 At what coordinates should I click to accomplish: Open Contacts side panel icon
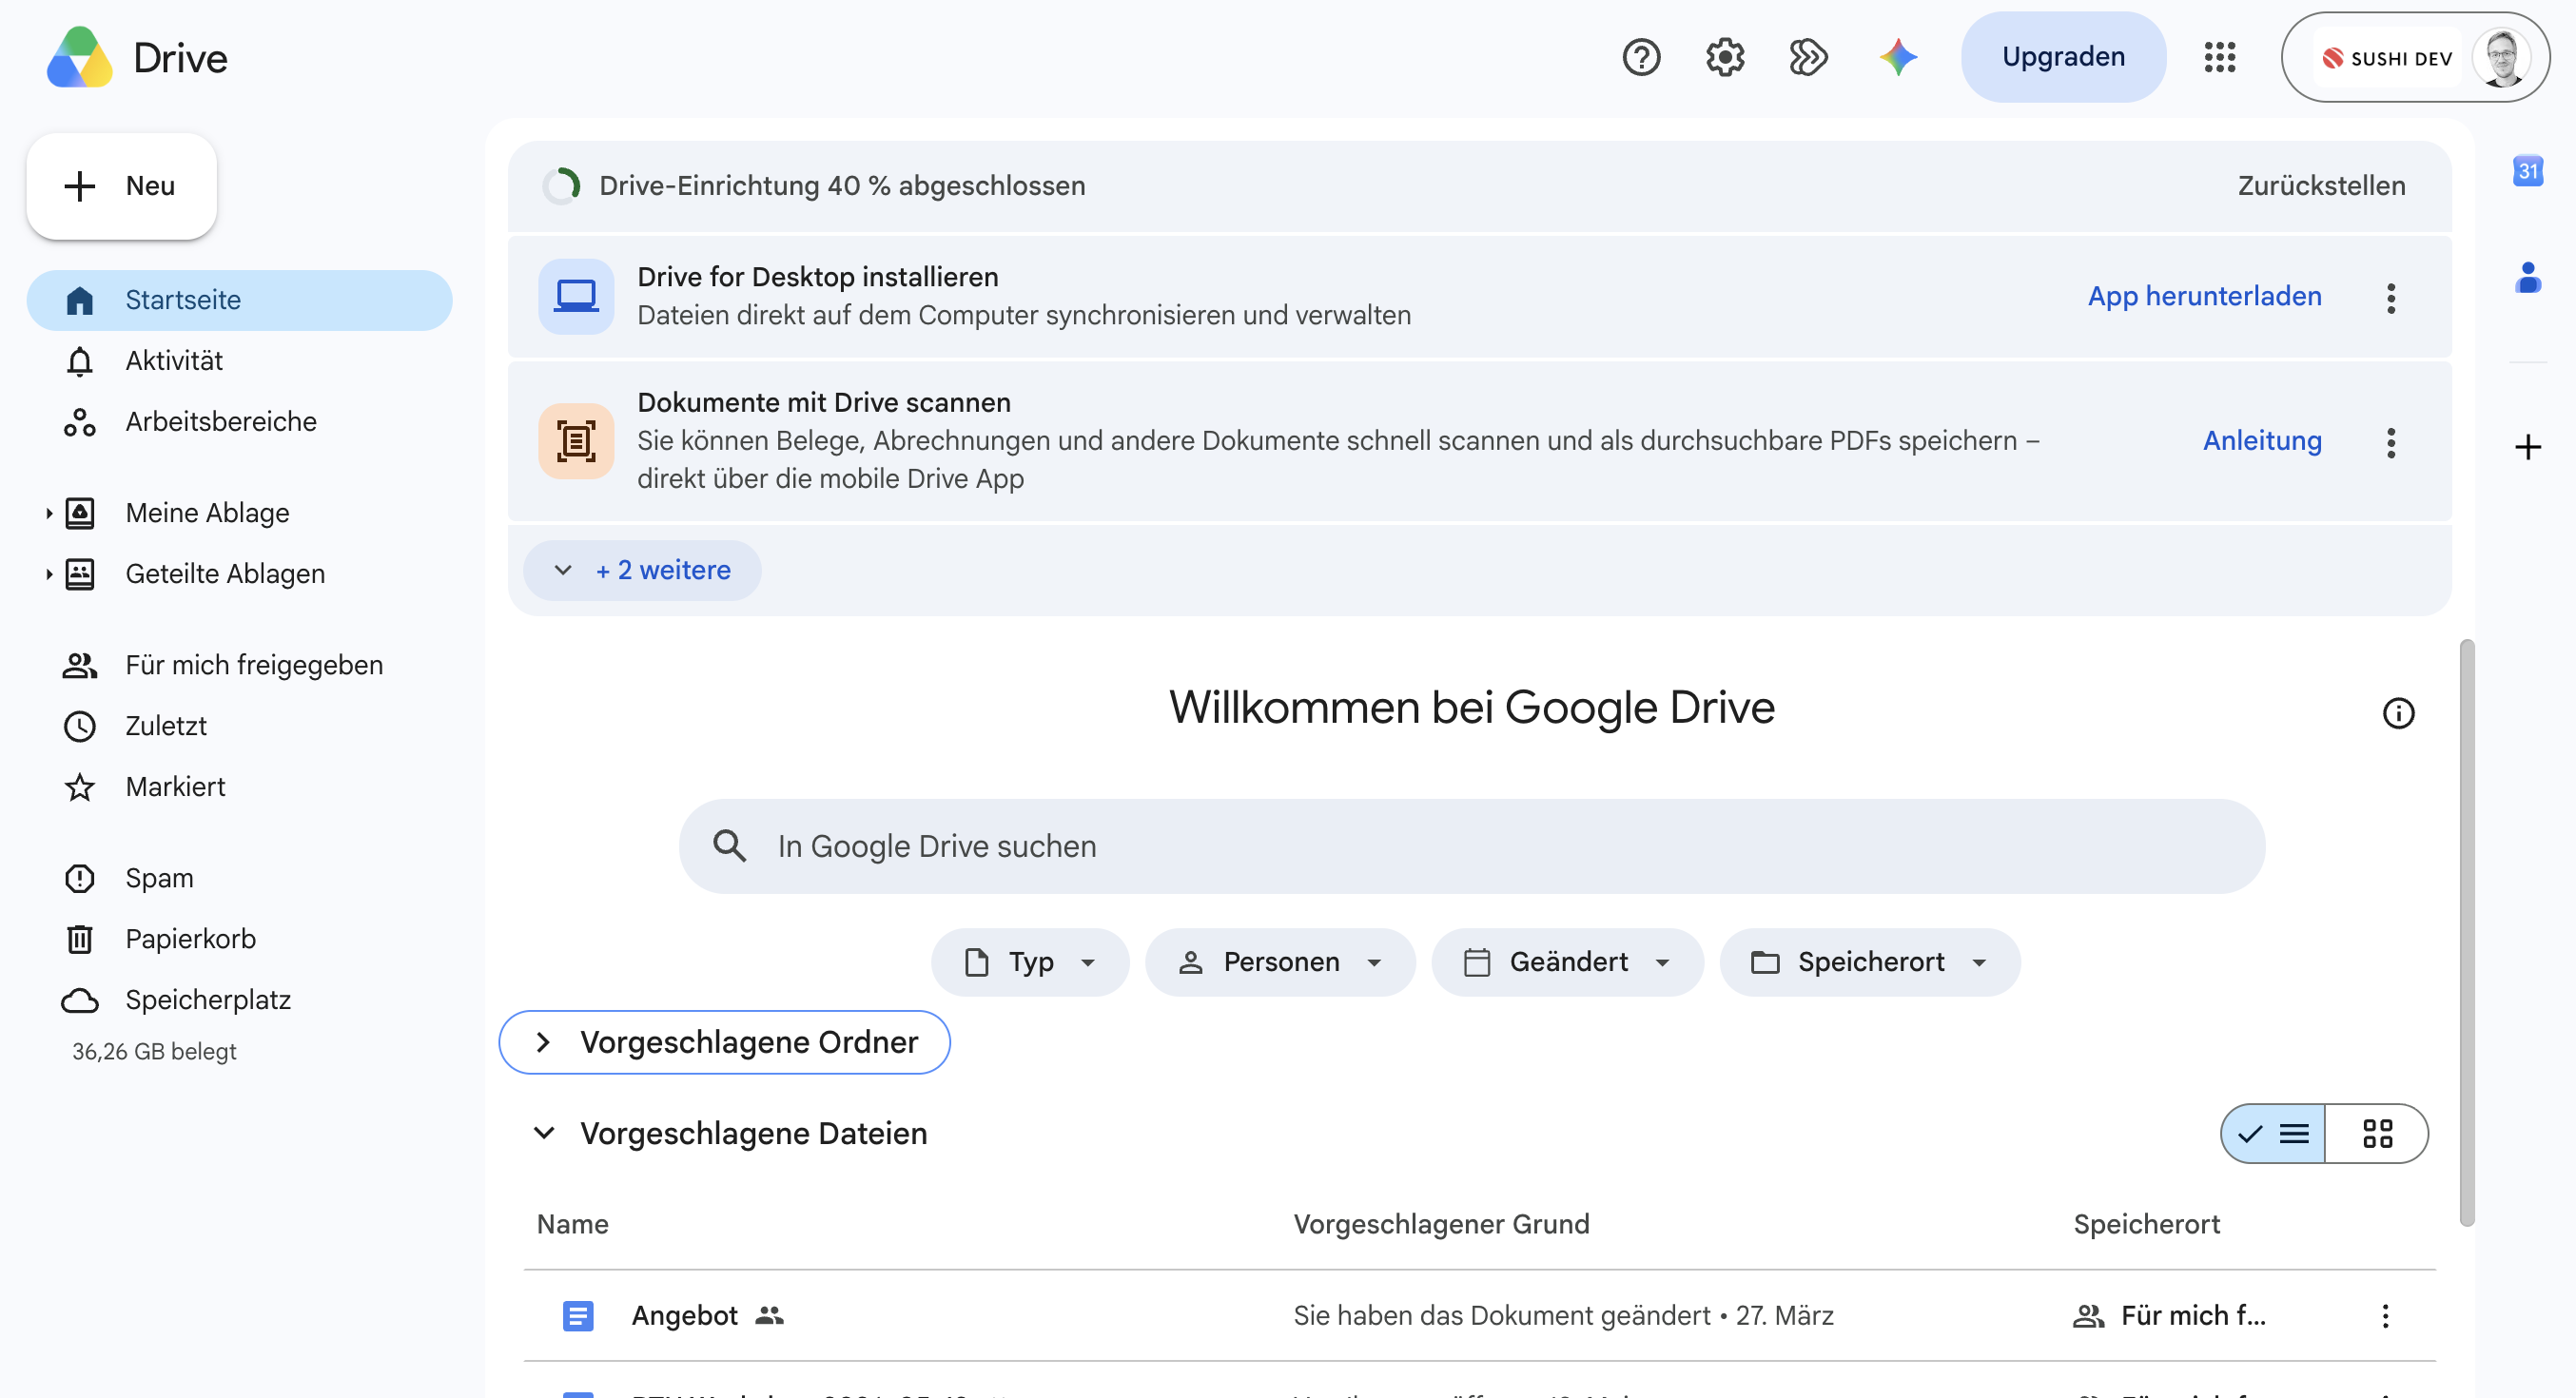coord(2527,277)
